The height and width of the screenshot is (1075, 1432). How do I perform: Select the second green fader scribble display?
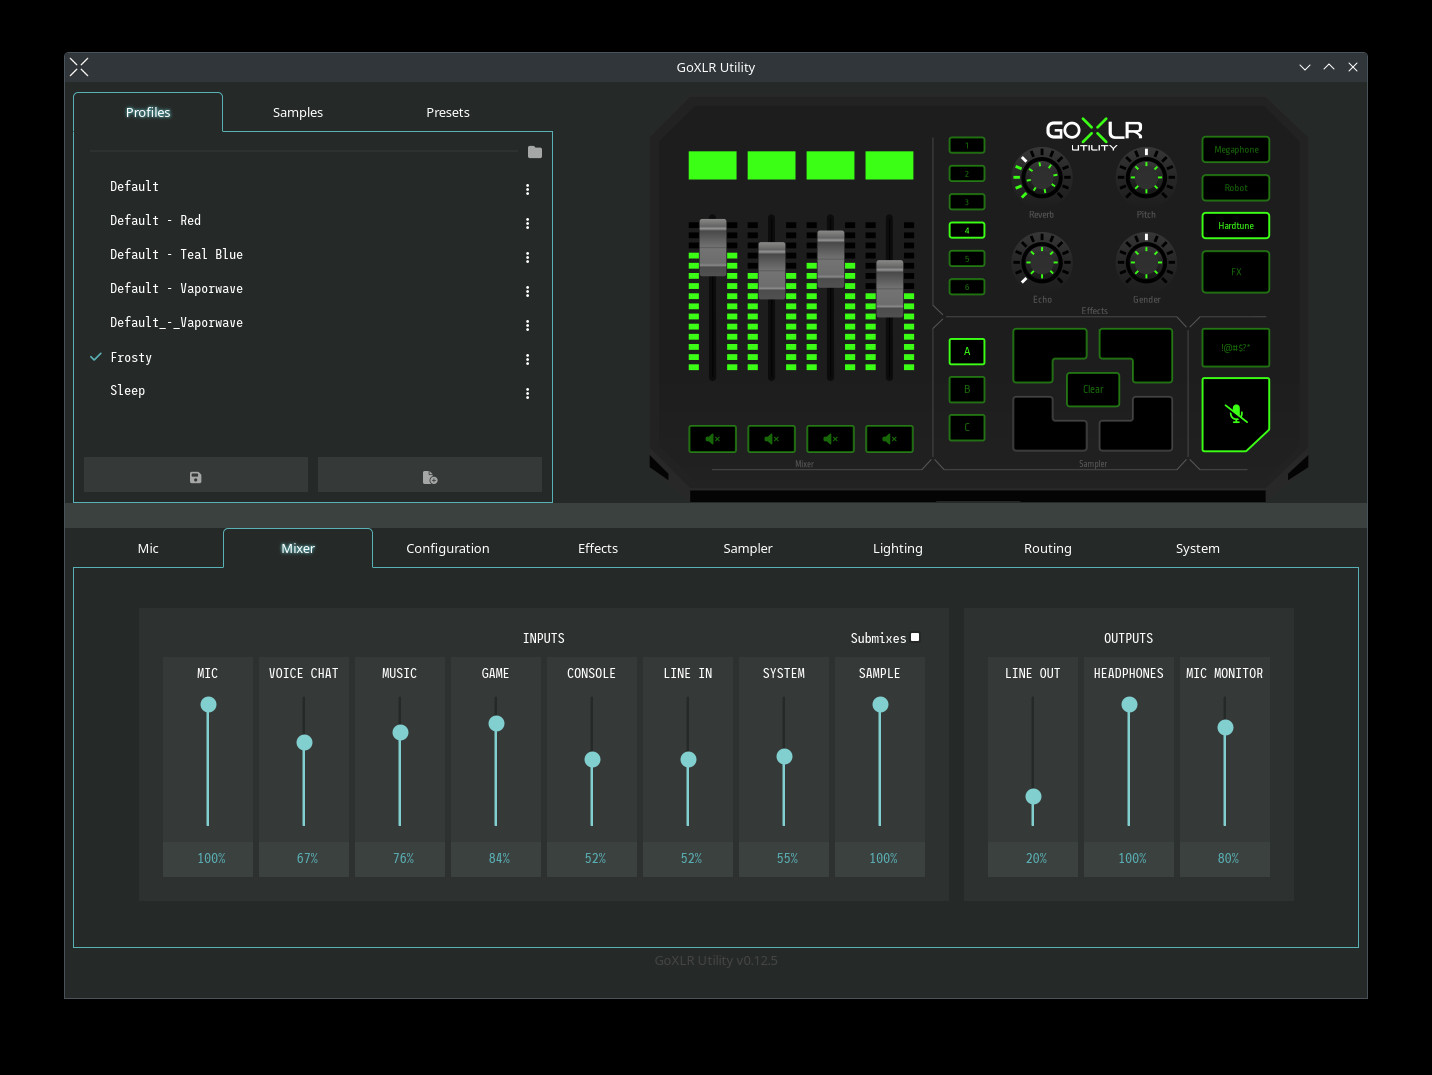point(772,165)
